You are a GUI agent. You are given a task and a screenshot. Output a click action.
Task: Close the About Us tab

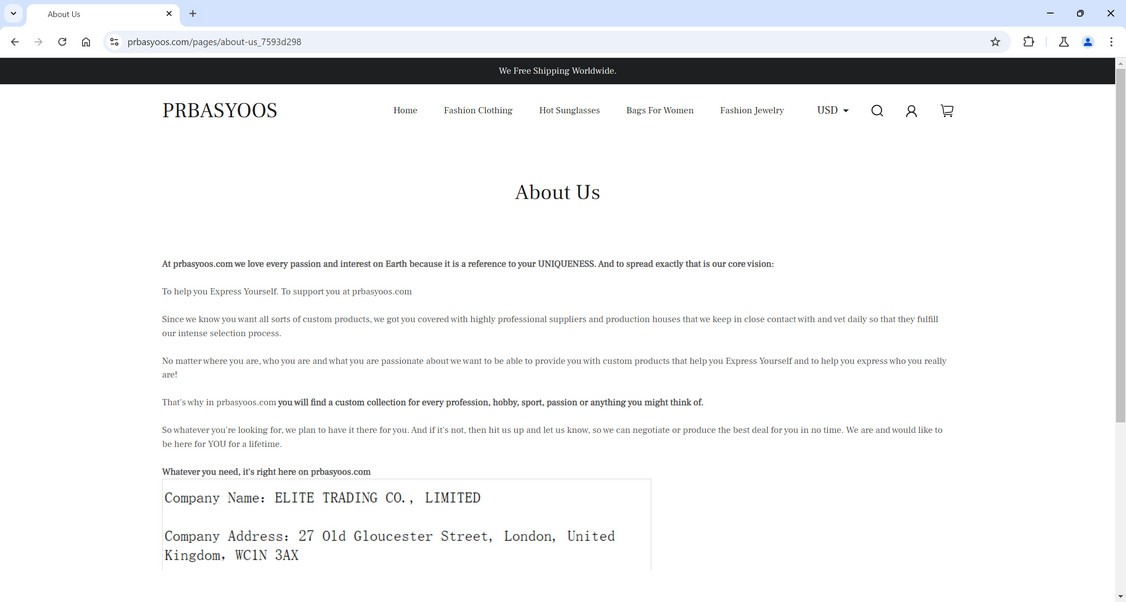[x=169, y=14]
